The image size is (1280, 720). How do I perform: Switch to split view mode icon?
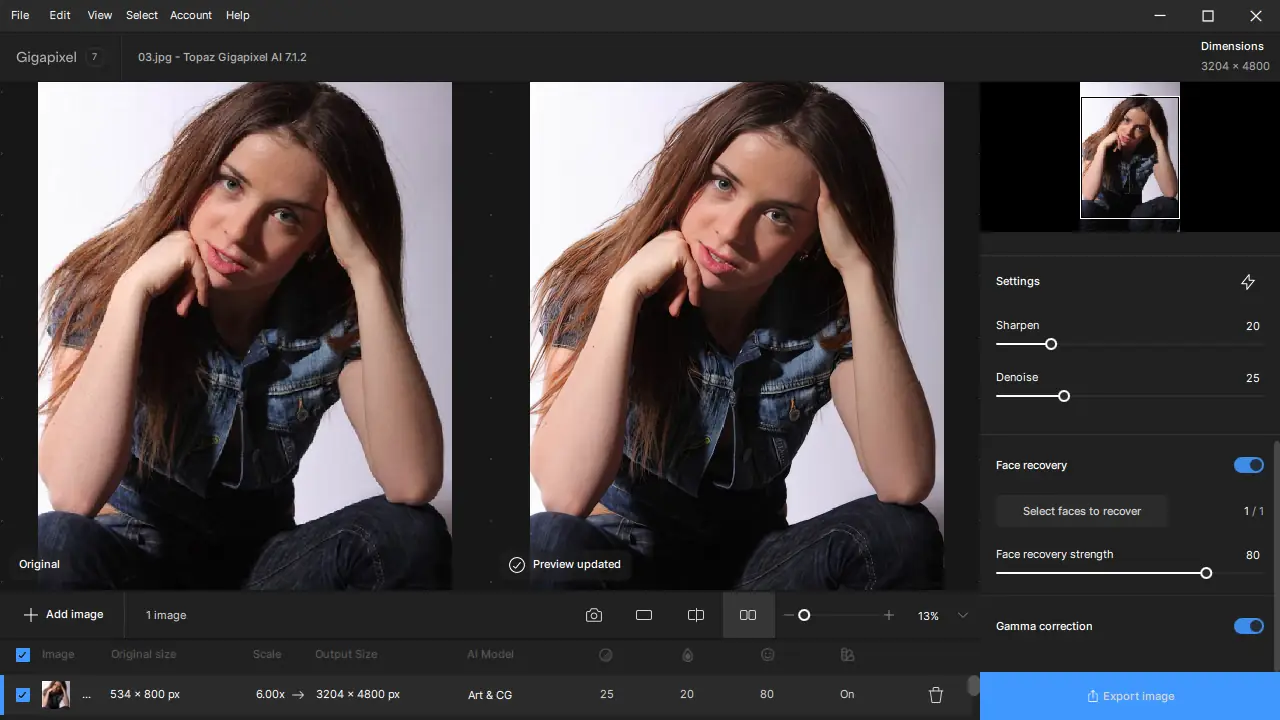click(x=696, y=615)
